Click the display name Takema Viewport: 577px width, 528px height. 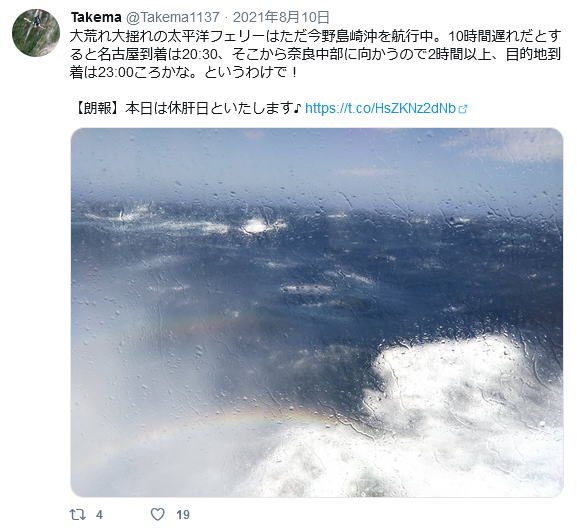click(x=96, y=17)
